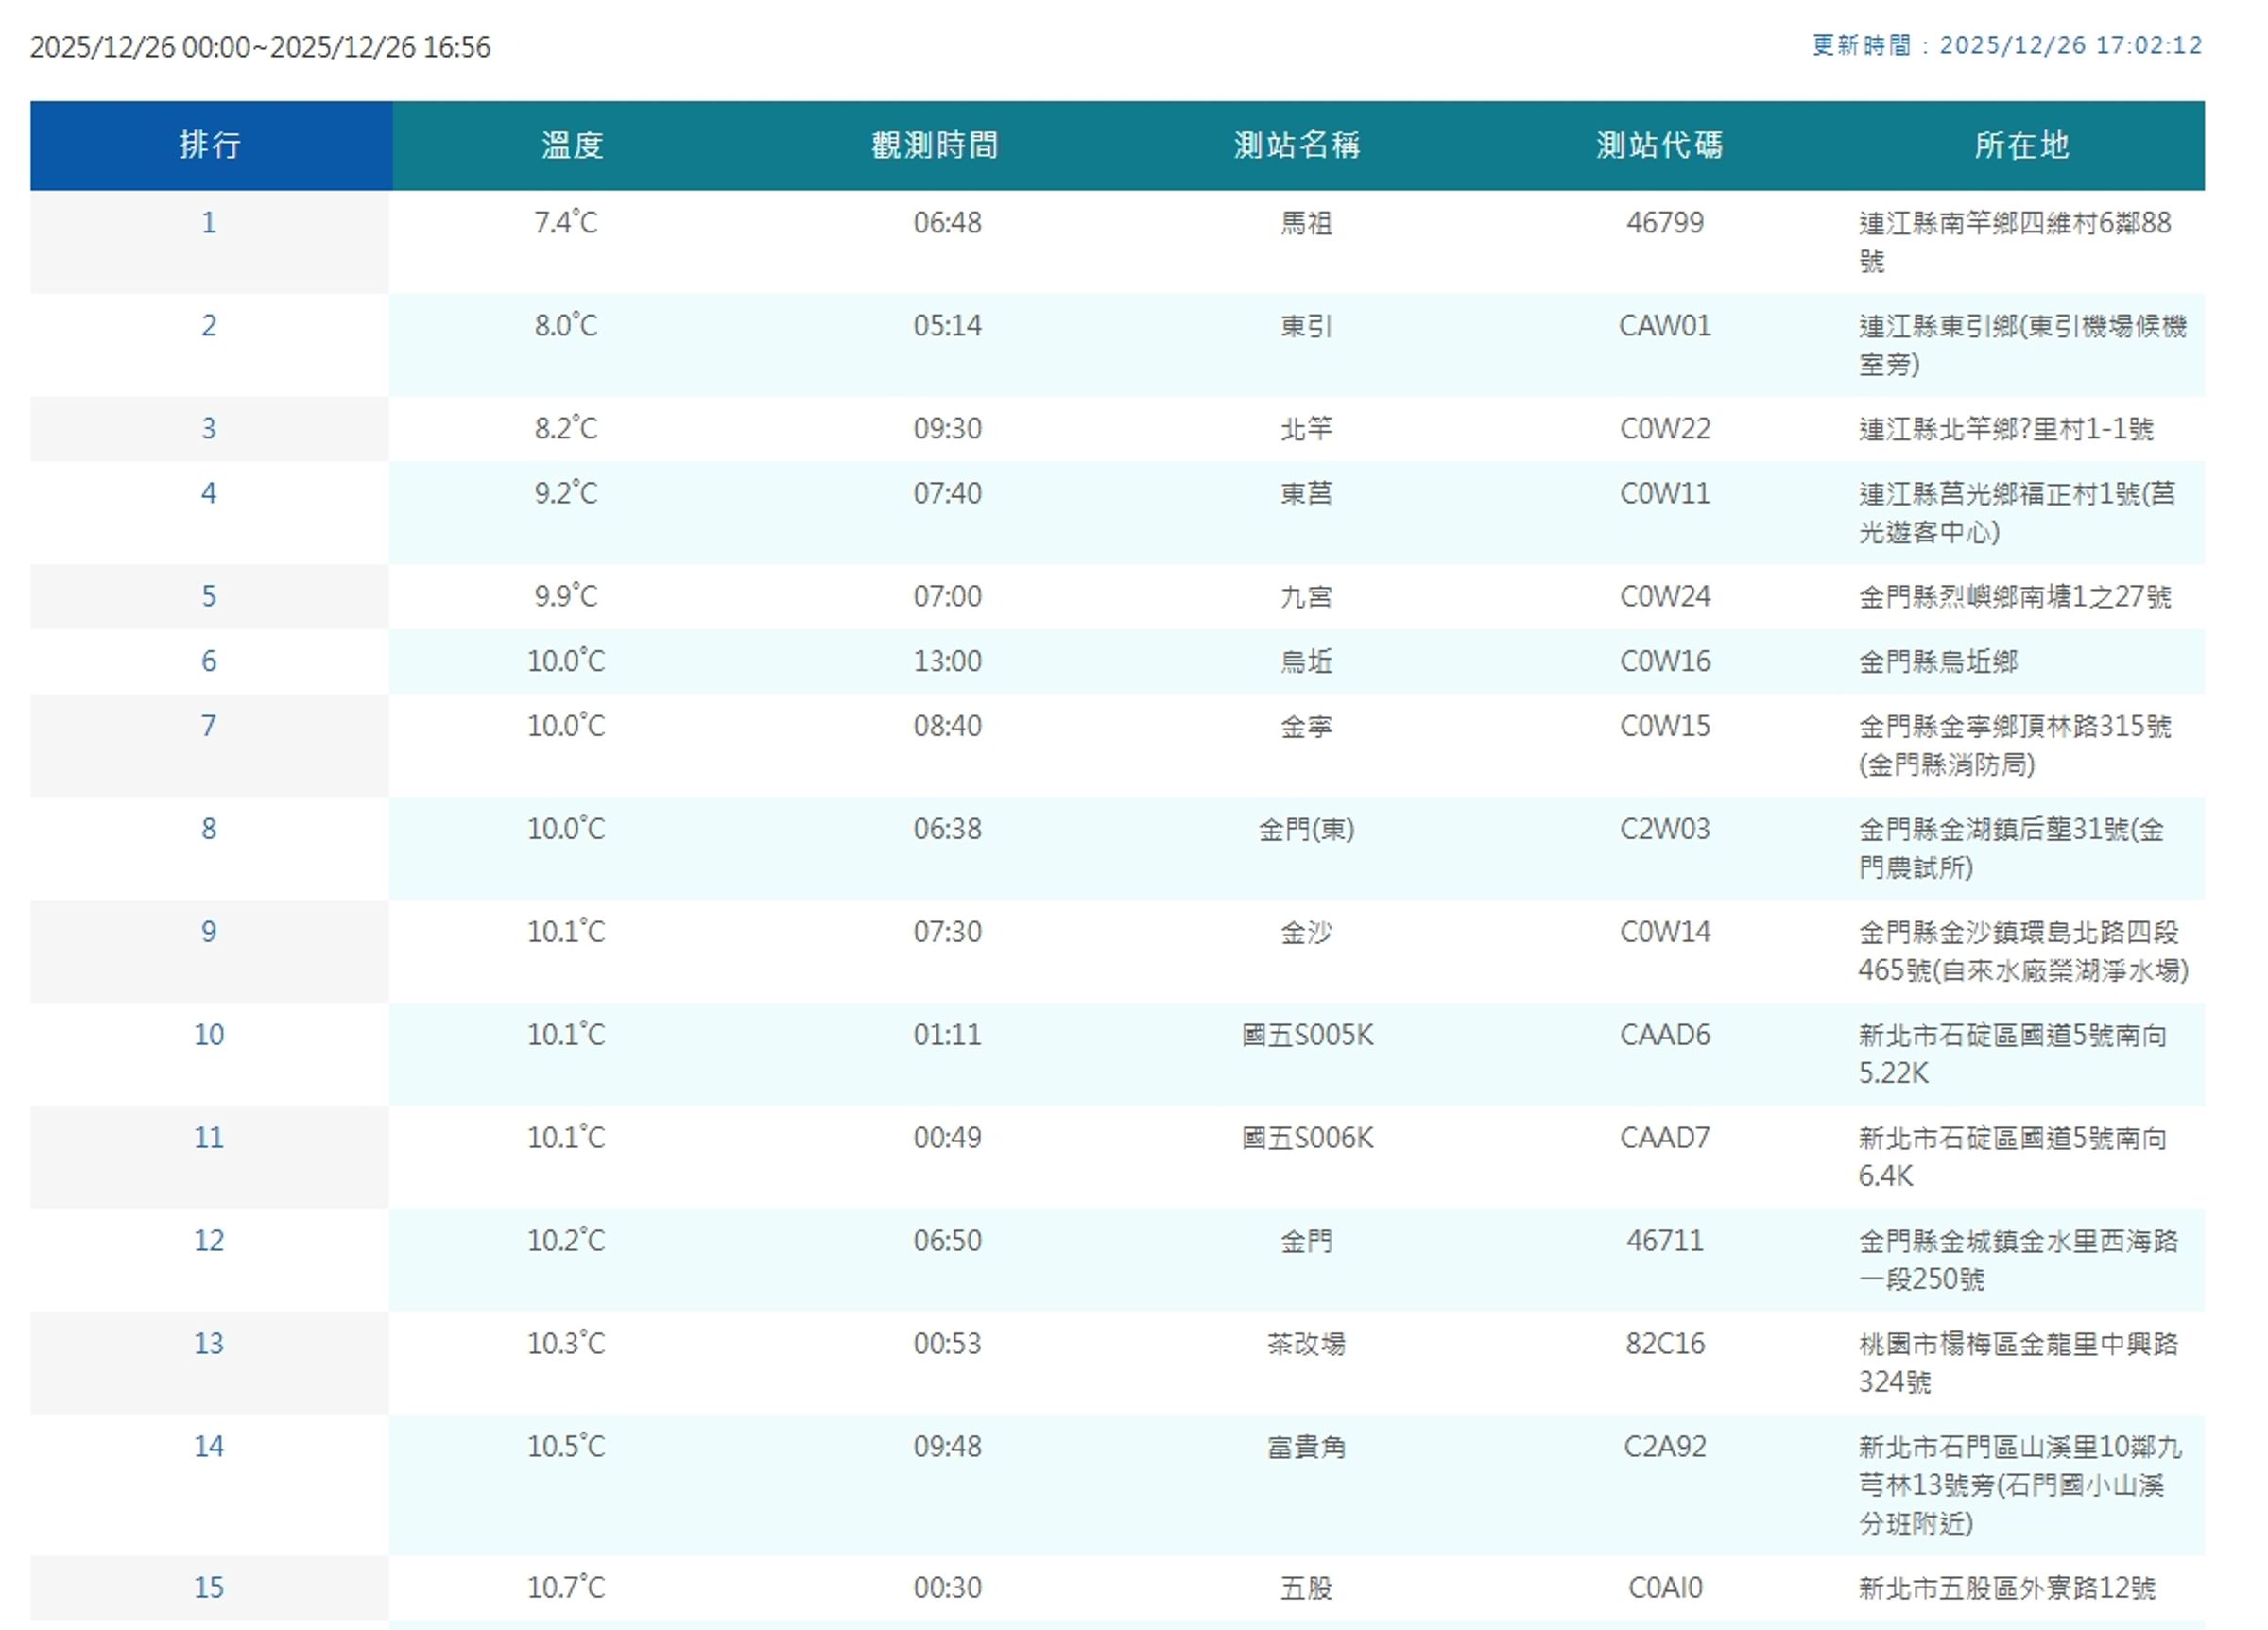Screen dimensions: 2268x1630
Task: Select station name 富貴角
Action: 1306,1447
